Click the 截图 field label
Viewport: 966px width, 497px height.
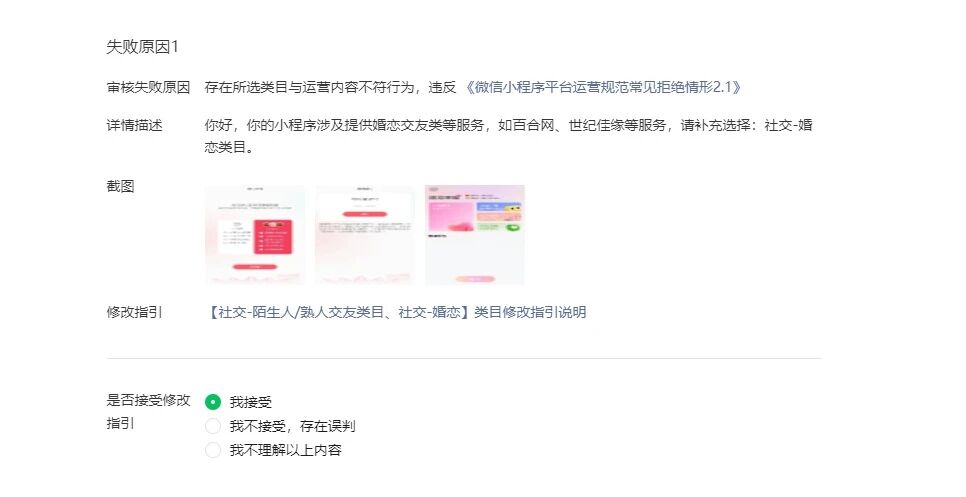click(120, 186)
